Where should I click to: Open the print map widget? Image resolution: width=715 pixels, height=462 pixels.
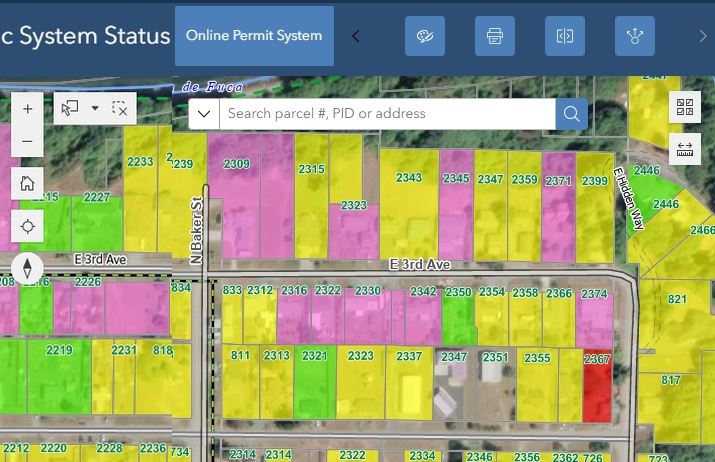click(x=494, y=36)
